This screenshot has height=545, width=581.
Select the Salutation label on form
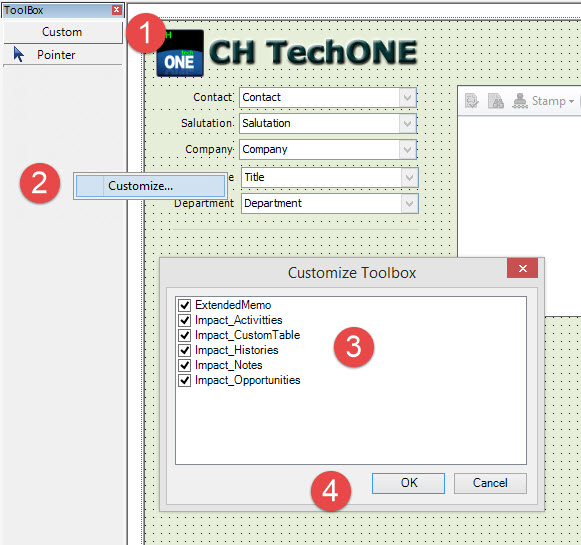[x=207, y=123]
